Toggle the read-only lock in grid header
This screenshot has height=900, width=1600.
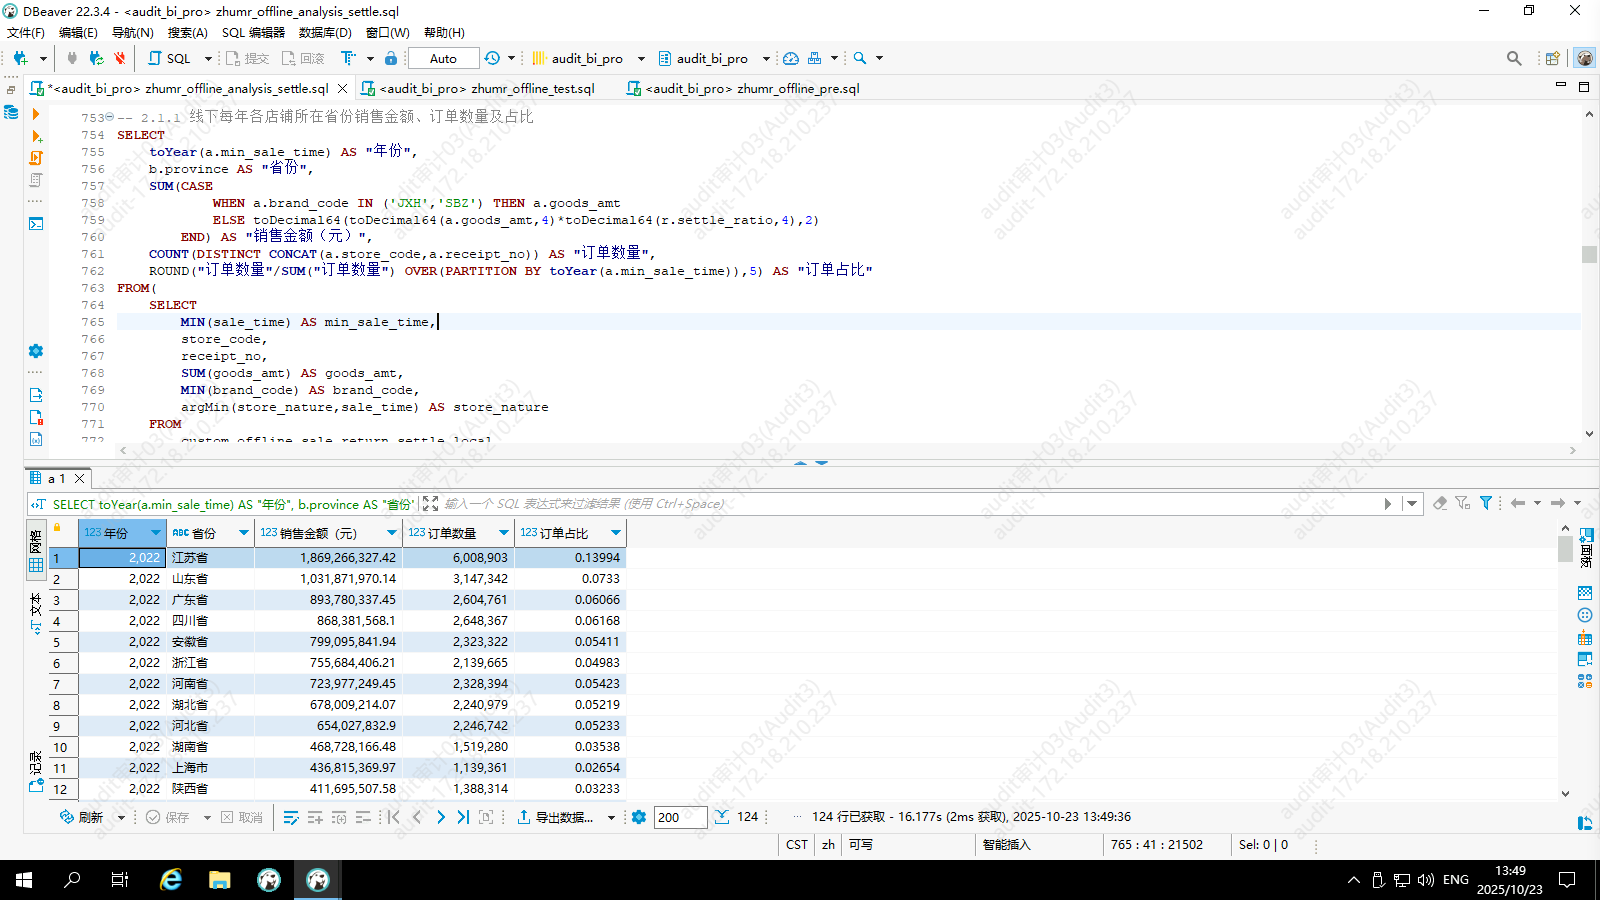tap(57, 528)
